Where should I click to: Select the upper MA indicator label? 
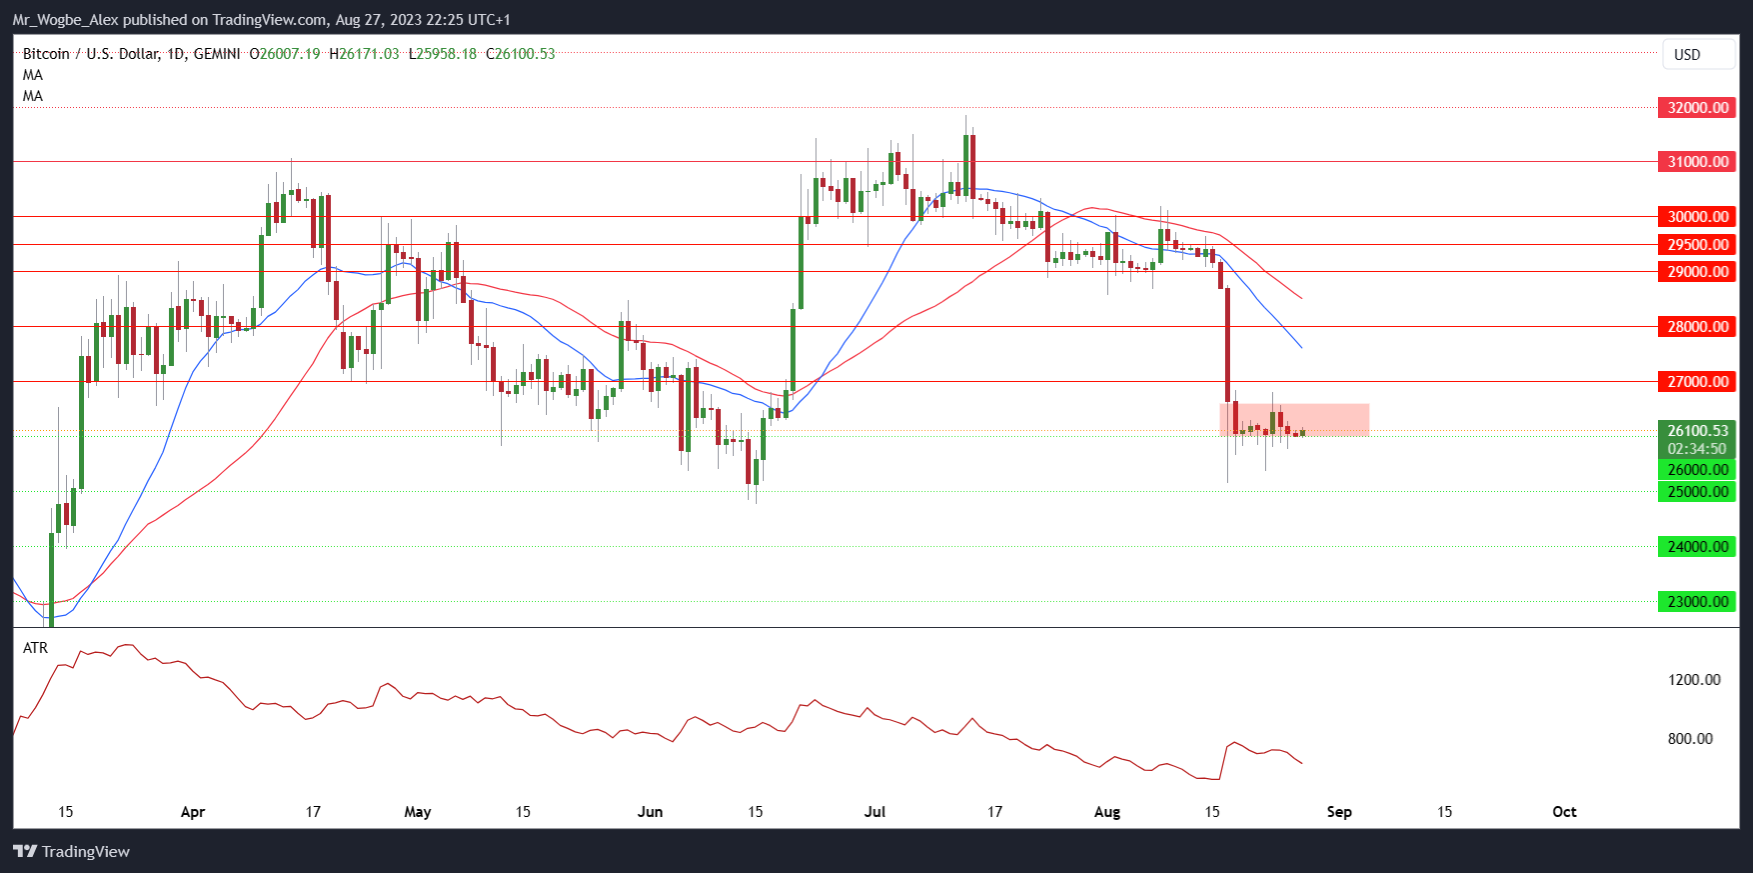(33, 75)
